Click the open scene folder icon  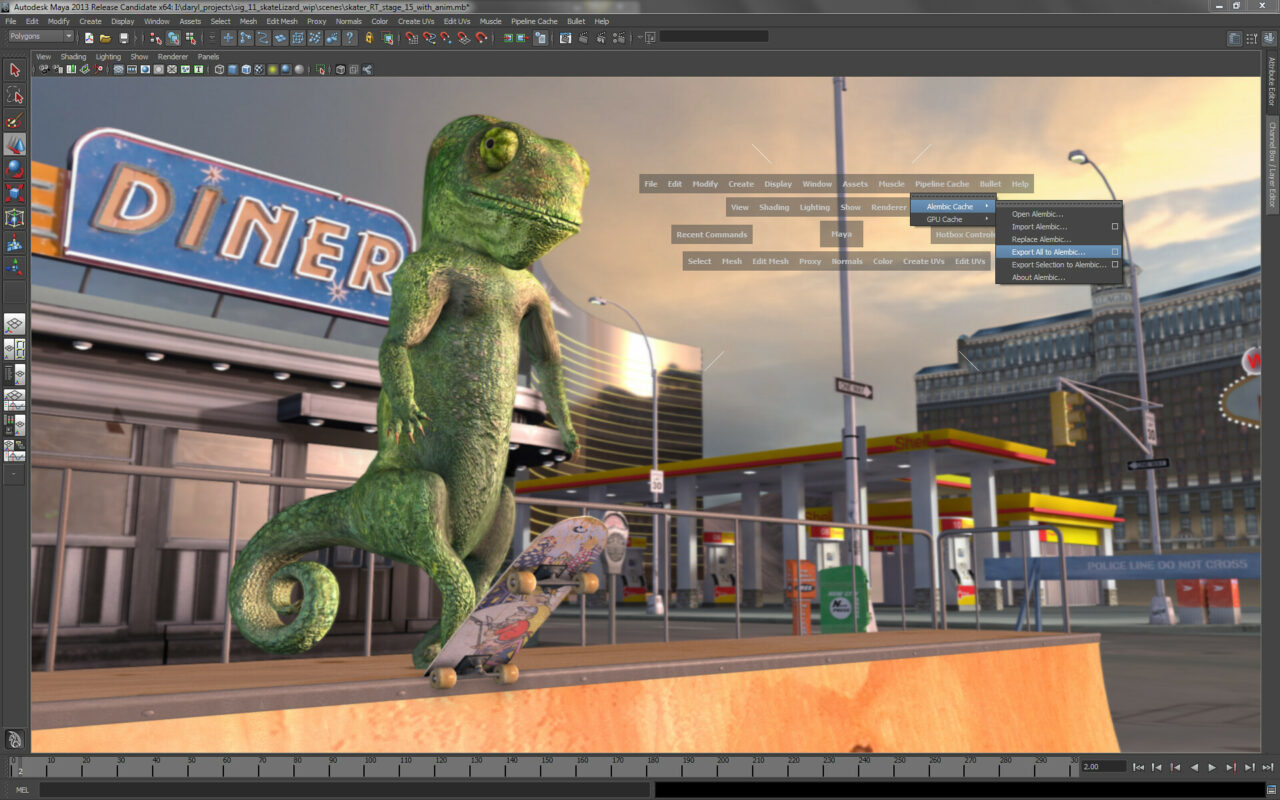pyautogui.click(x=105, y=38)
